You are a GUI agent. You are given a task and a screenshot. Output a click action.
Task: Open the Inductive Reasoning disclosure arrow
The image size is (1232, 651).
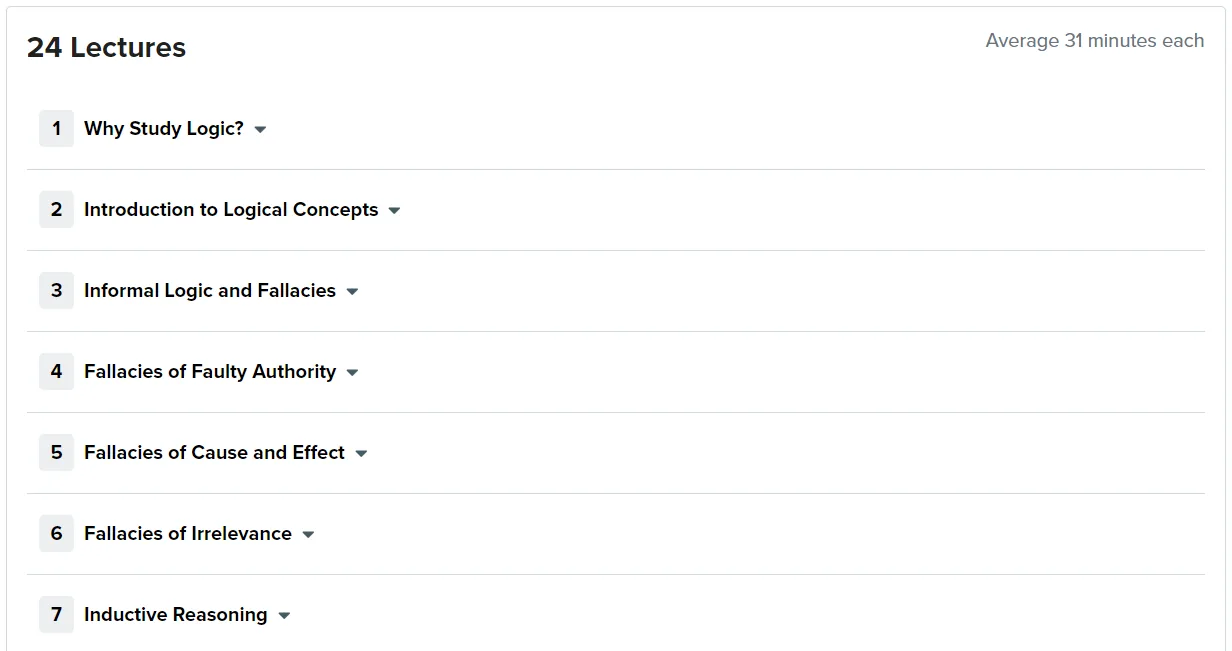click(x=284, y=616)
